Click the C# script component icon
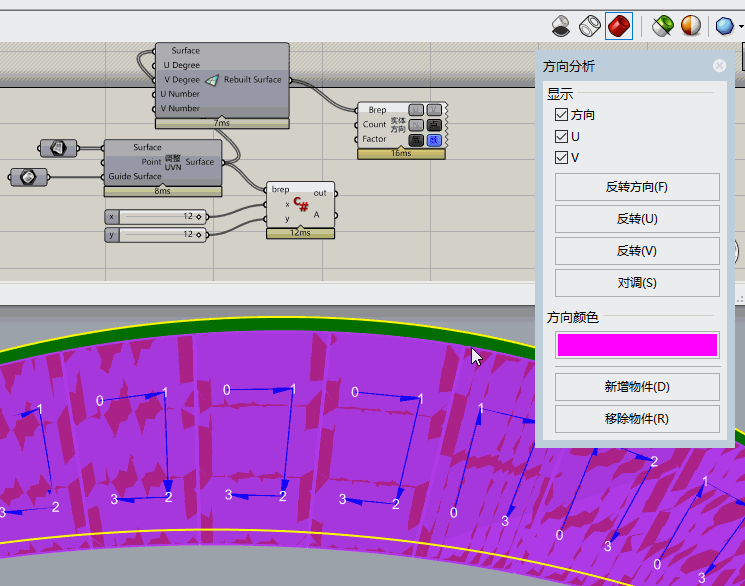The image size is (745, 586). tap(301, 204)
